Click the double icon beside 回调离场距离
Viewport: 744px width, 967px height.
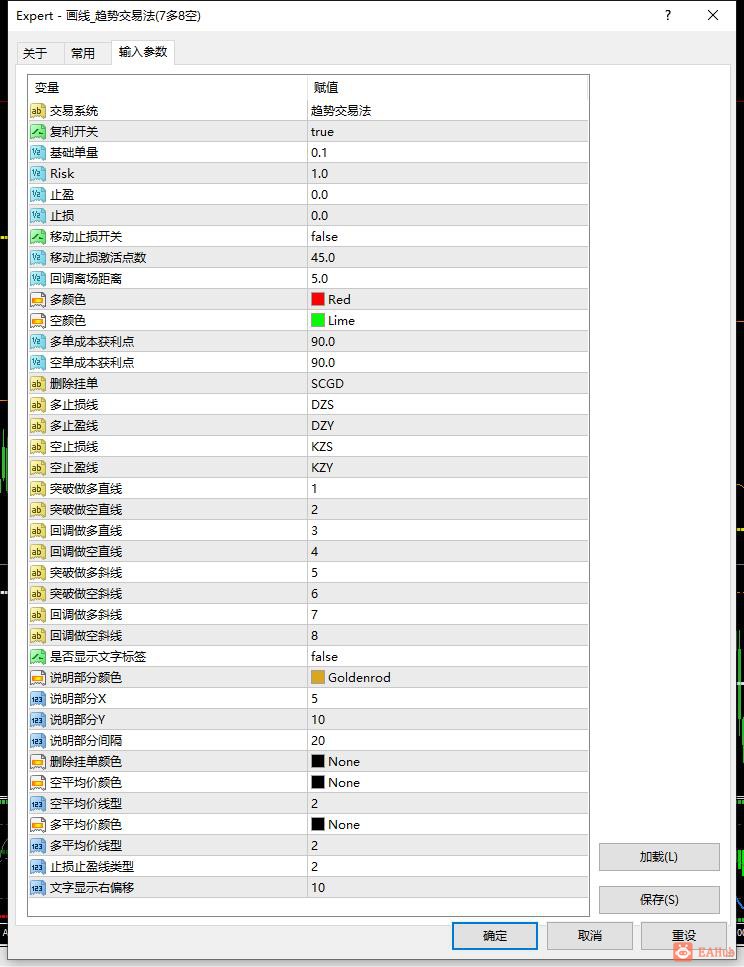click(x=38, y=279)
